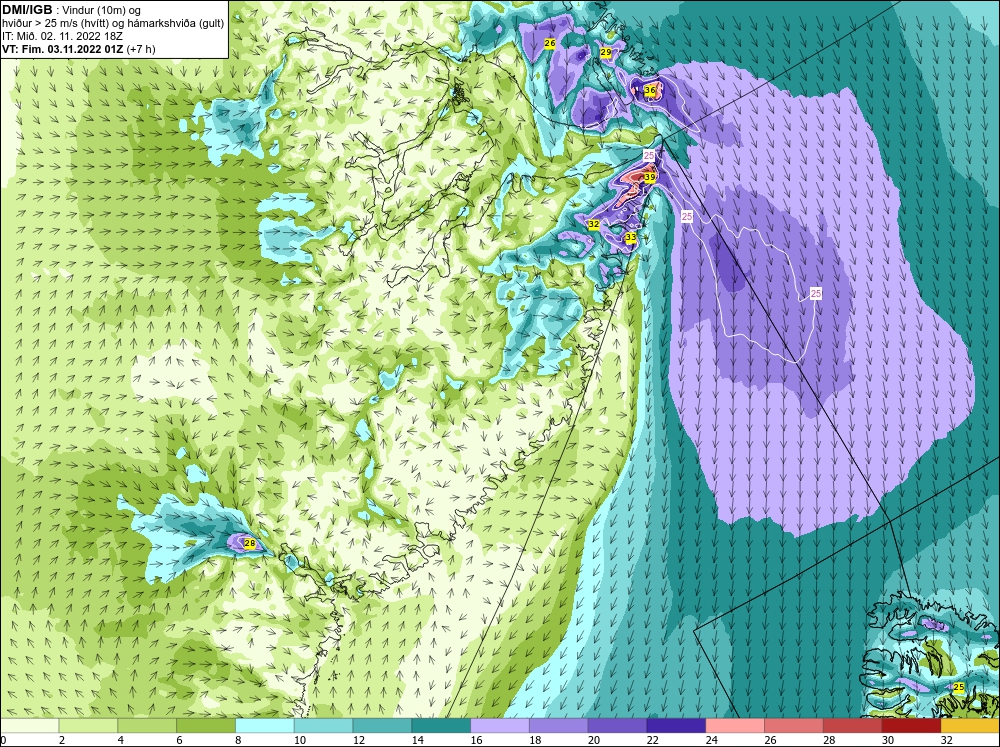The width and height of the screenshot is (1000, 747).
Task: Click the yellow 28 gust label on southwest coast
Action: point(250,544)
